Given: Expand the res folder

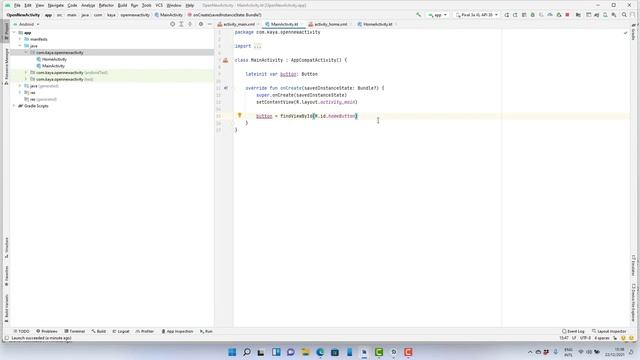Looking at the screenshot, I should pyautogui.click(x=20, y=93).
